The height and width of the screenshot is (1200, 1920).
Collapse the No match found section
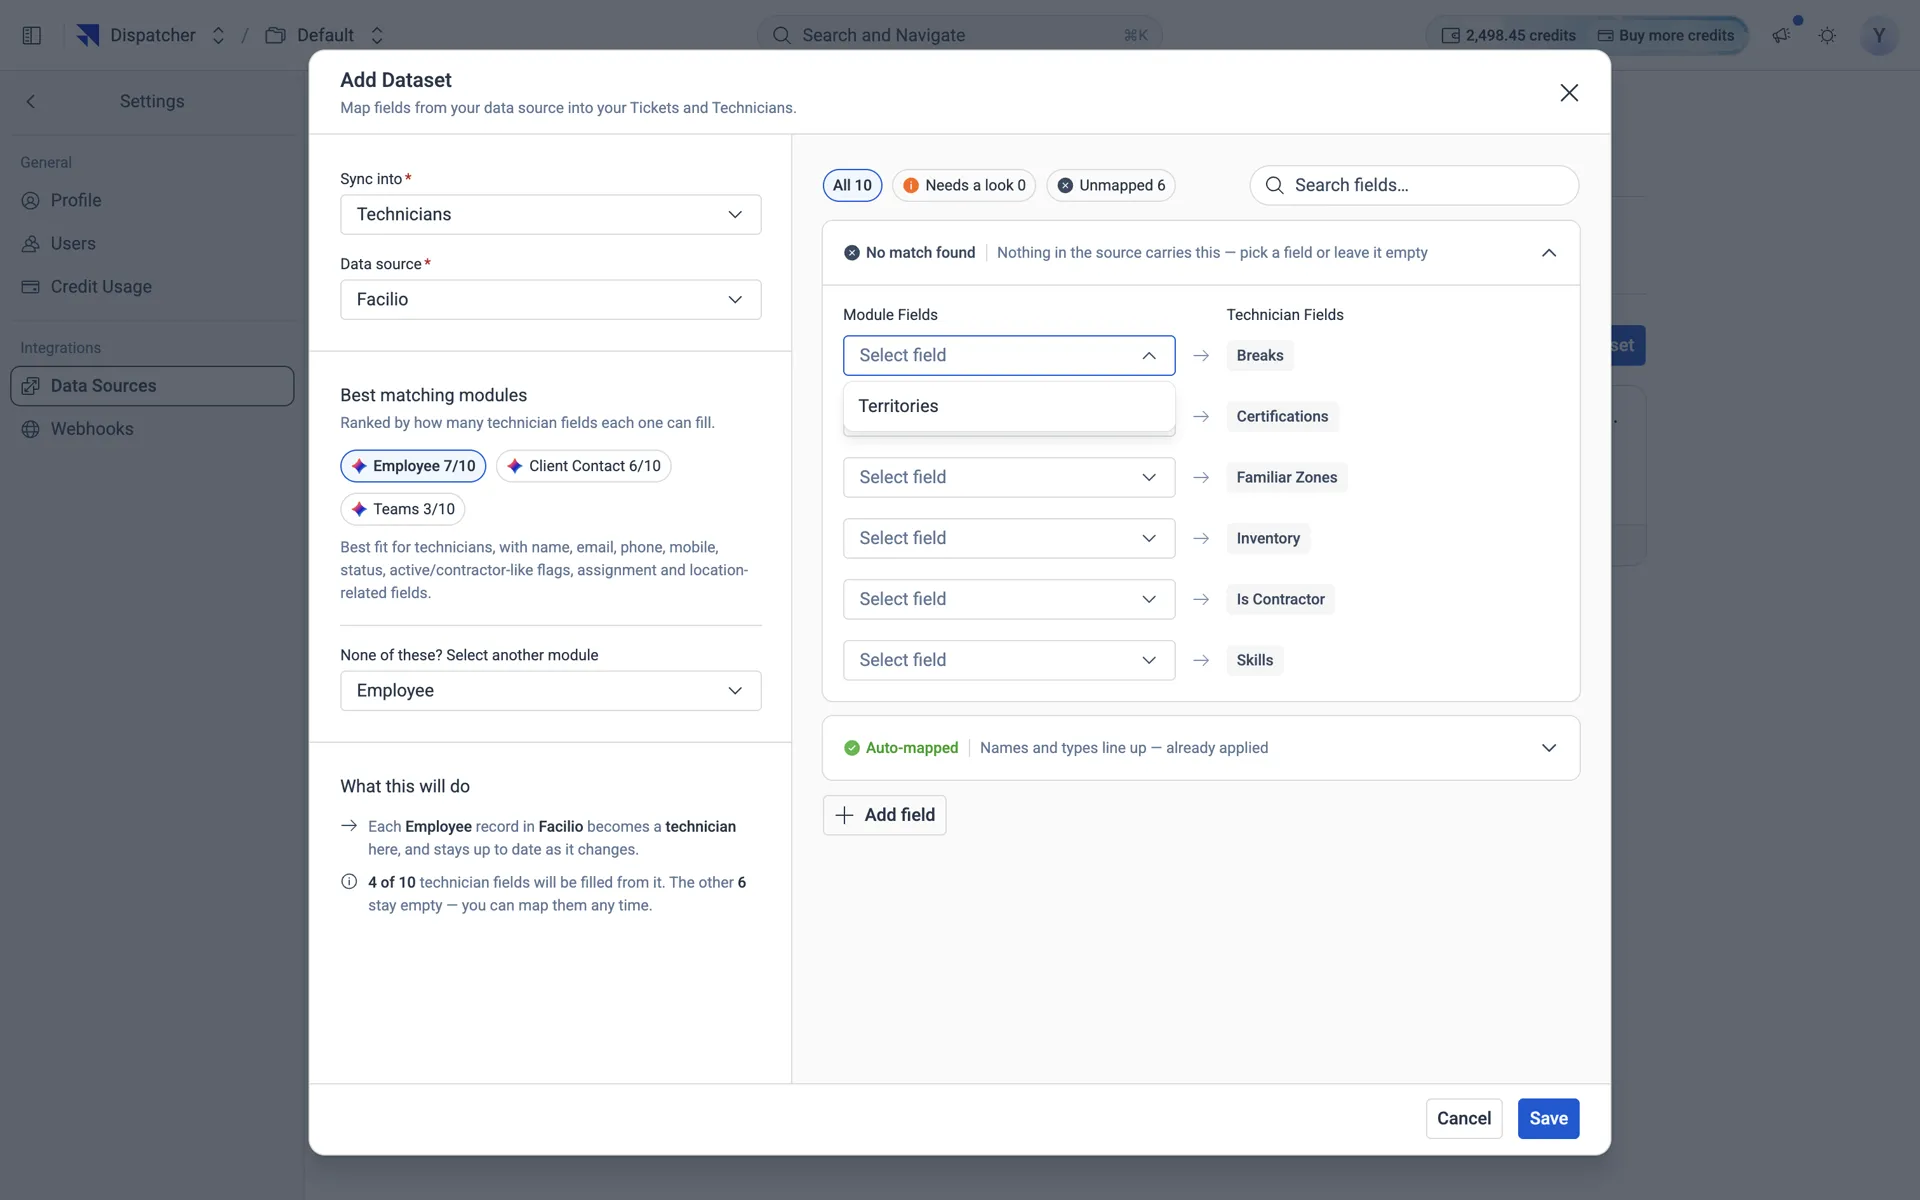(1549, 253)
